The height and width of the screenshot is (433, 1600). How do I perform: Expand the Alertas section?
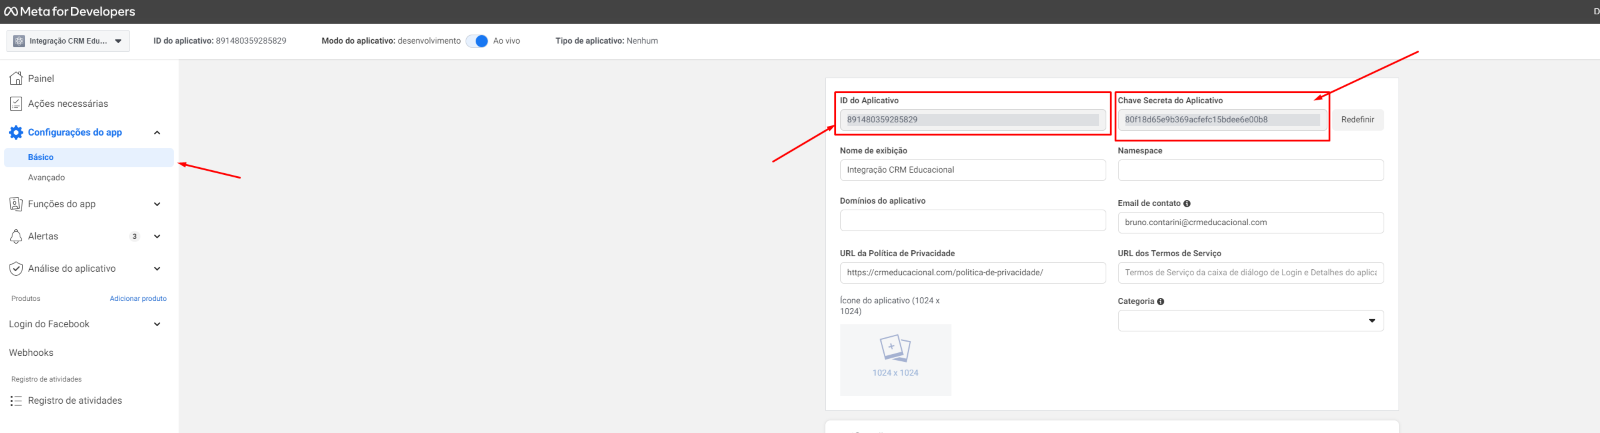click(x=157, y=236)
